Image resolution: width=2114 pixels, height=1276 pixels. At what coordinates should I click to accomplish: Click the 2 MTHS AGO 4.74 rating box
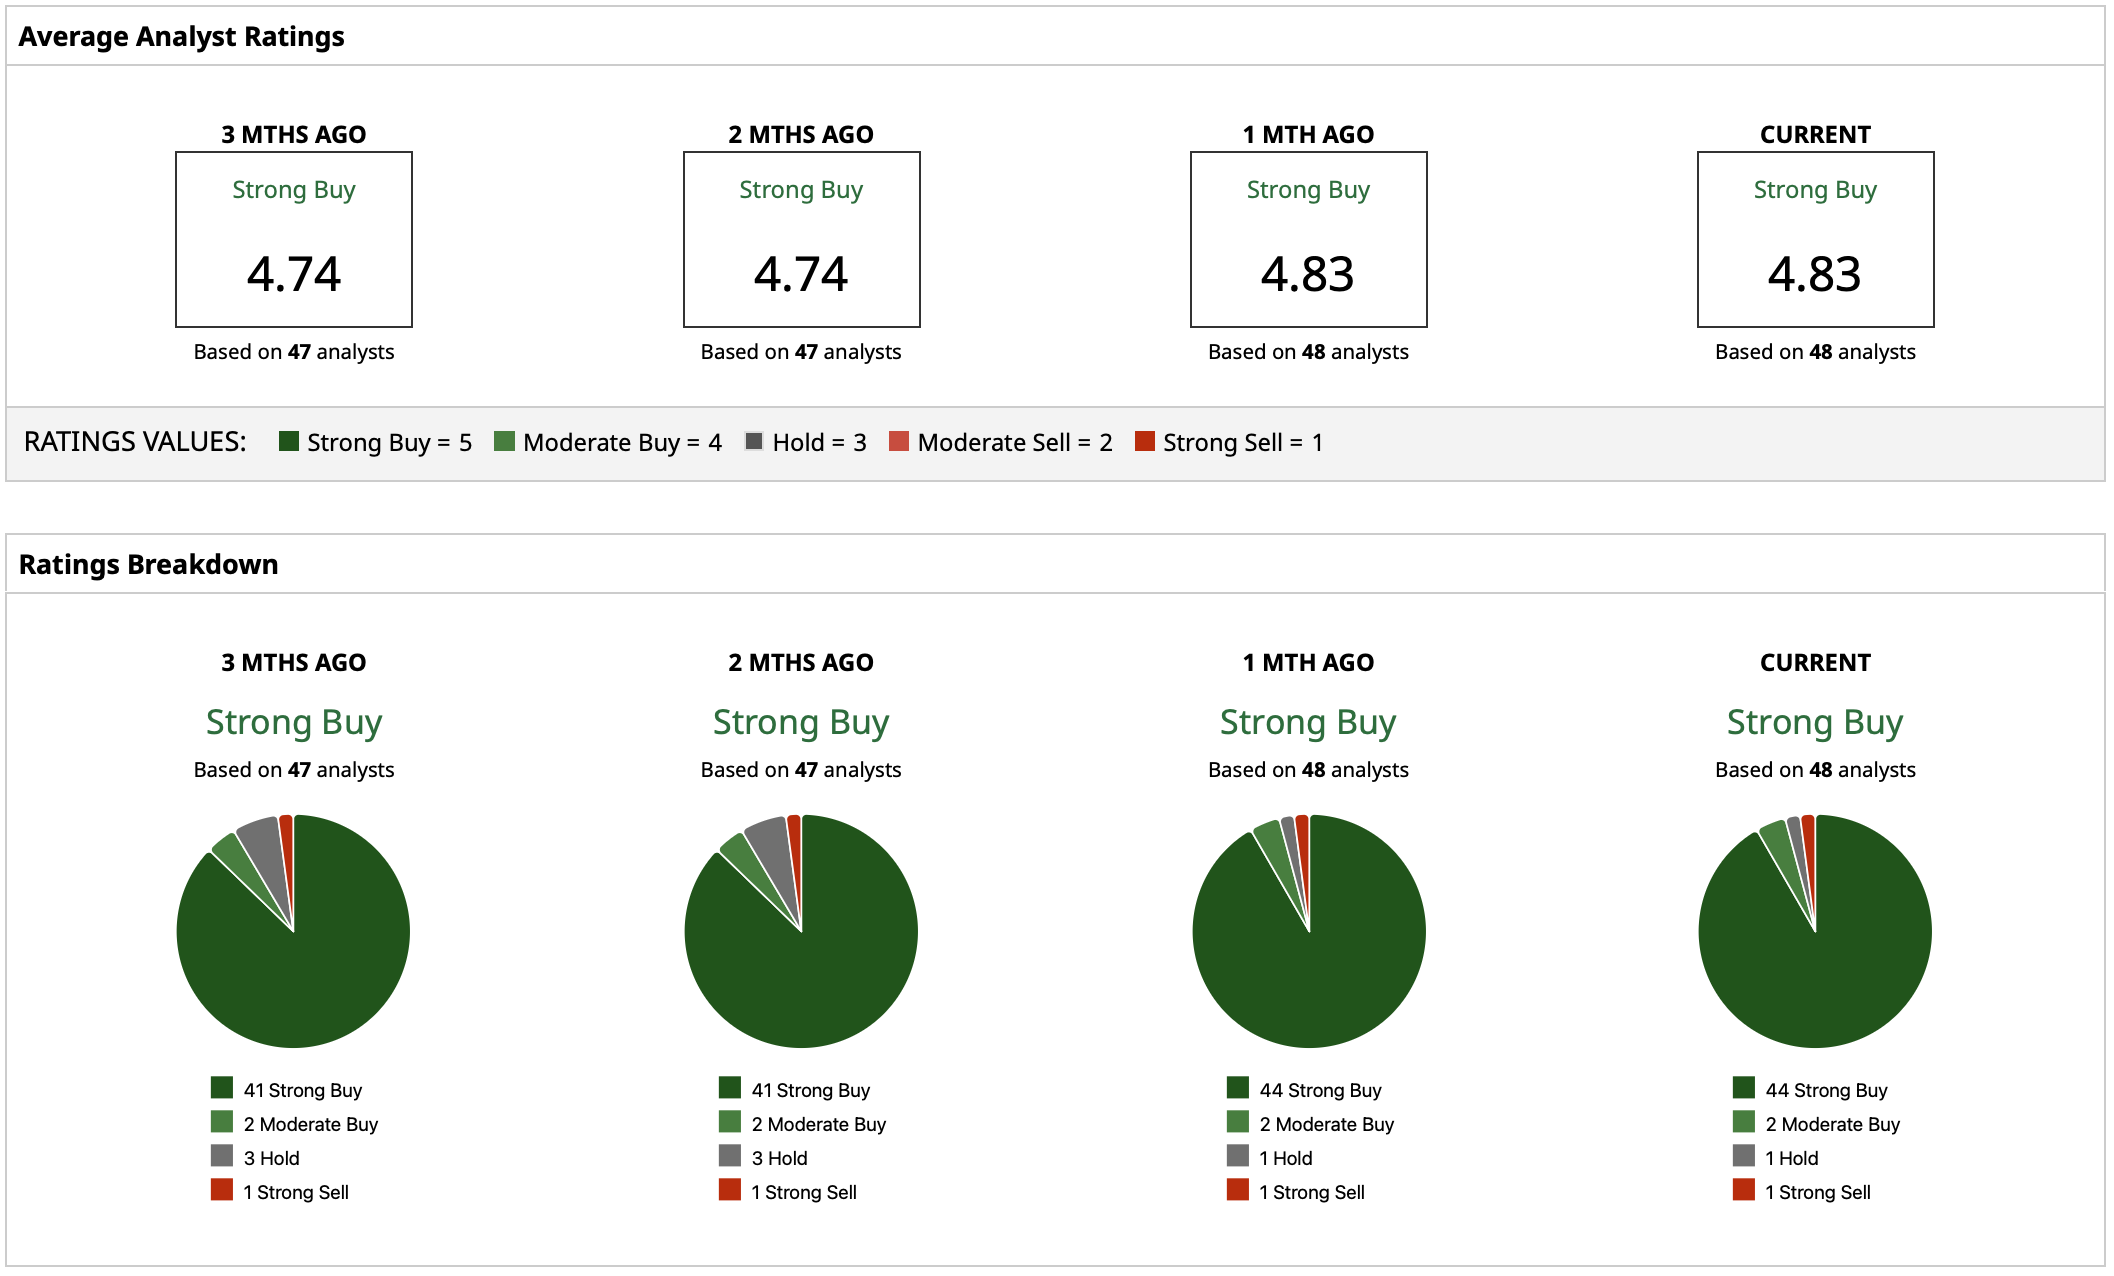(x=801, y=240)
